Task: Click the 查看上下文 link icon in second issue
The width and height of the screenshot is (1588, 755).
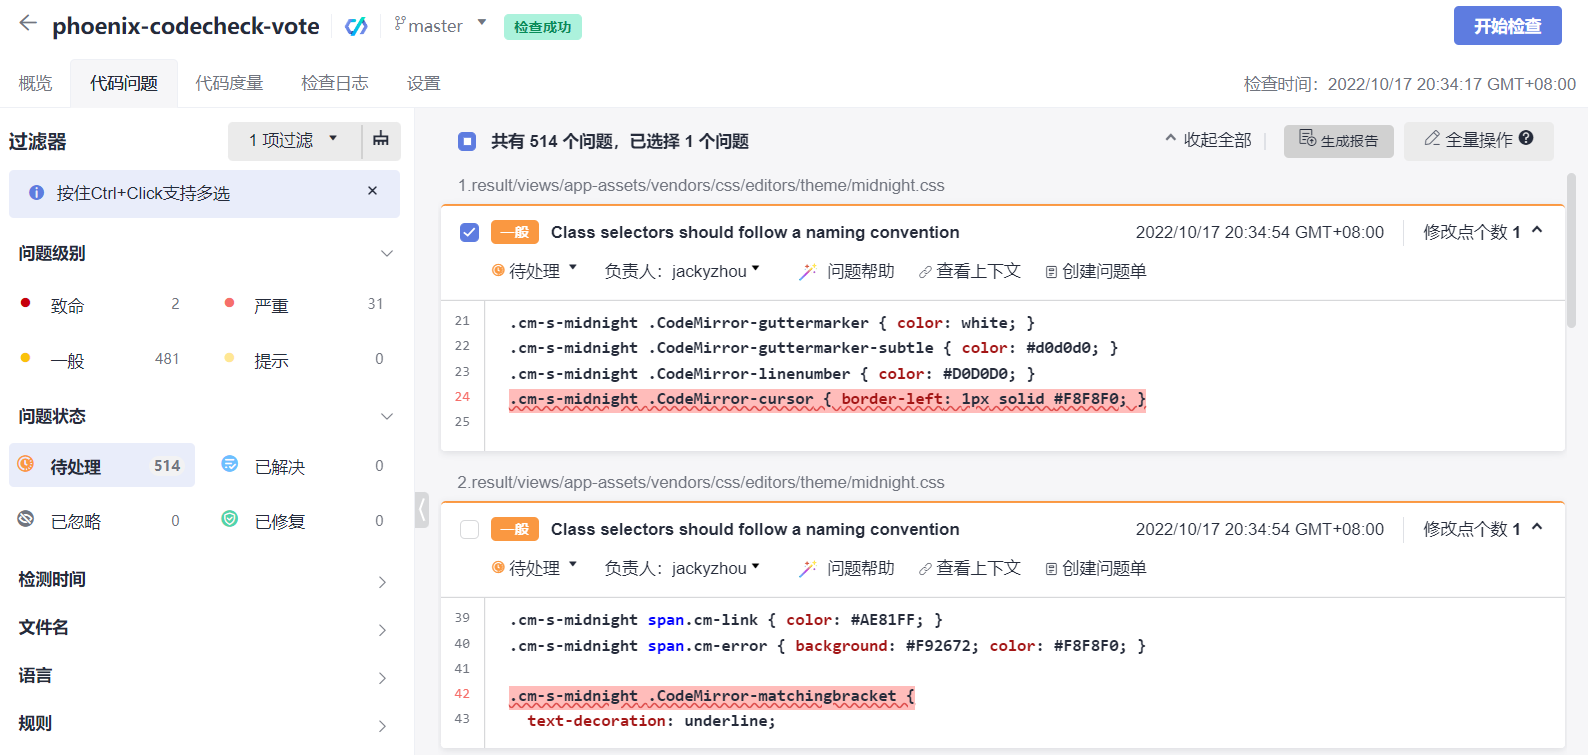Action: (x=925, y=569)
